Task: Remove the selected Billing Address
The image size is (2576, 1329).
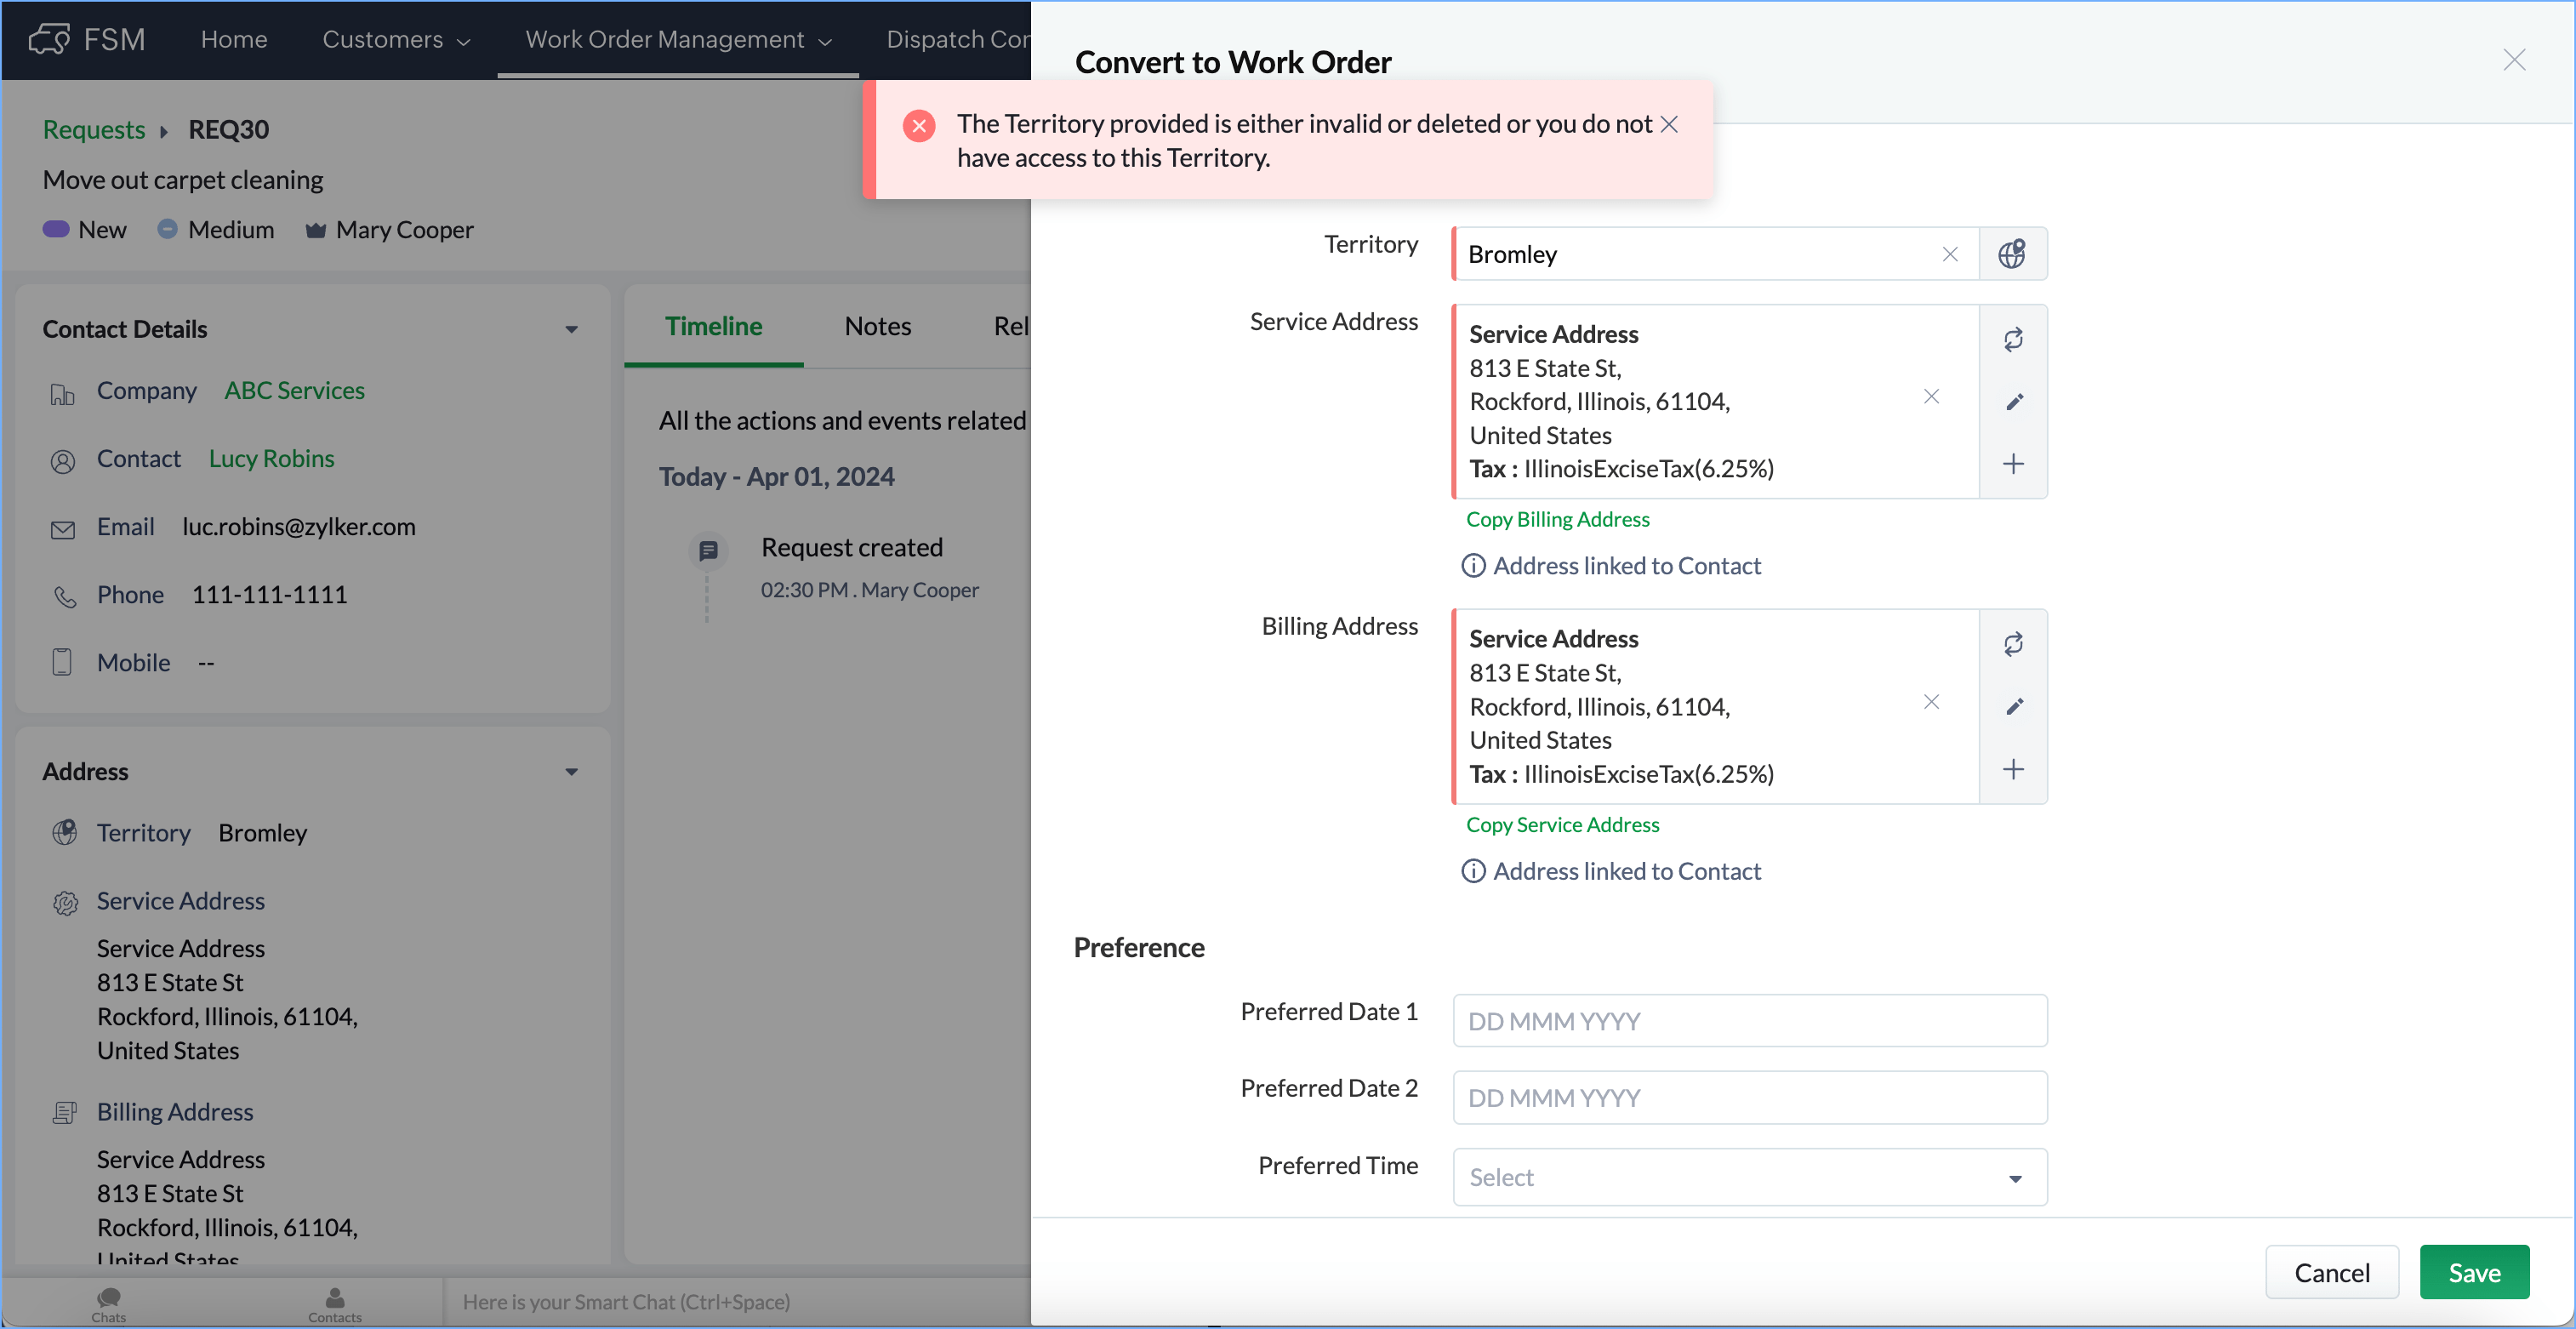Action: click(1931, 702)
